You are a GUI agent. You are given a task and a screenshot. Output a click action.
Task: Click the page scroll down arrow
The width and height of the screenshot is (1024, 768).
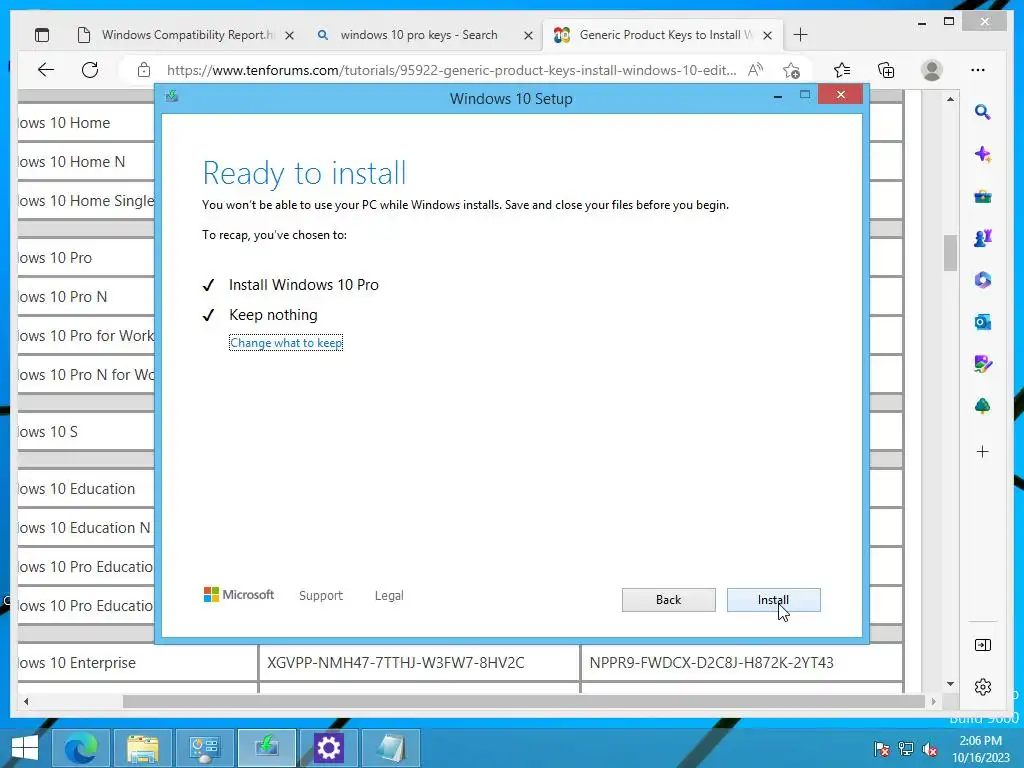tap(951, 684)
